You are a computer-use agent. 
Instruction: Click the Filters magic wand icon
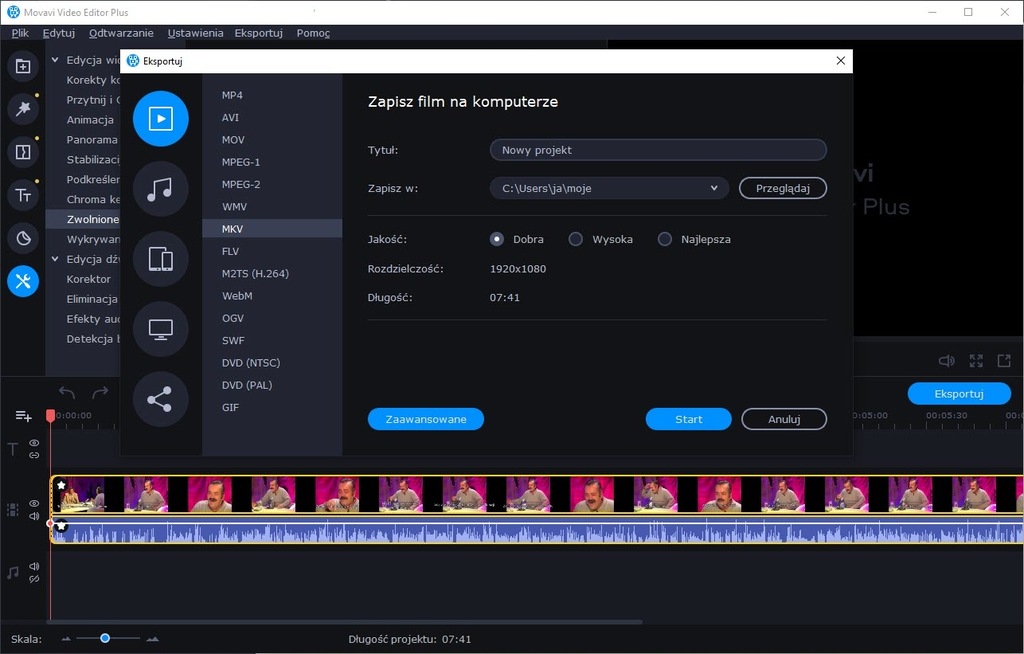coord(23,109)
